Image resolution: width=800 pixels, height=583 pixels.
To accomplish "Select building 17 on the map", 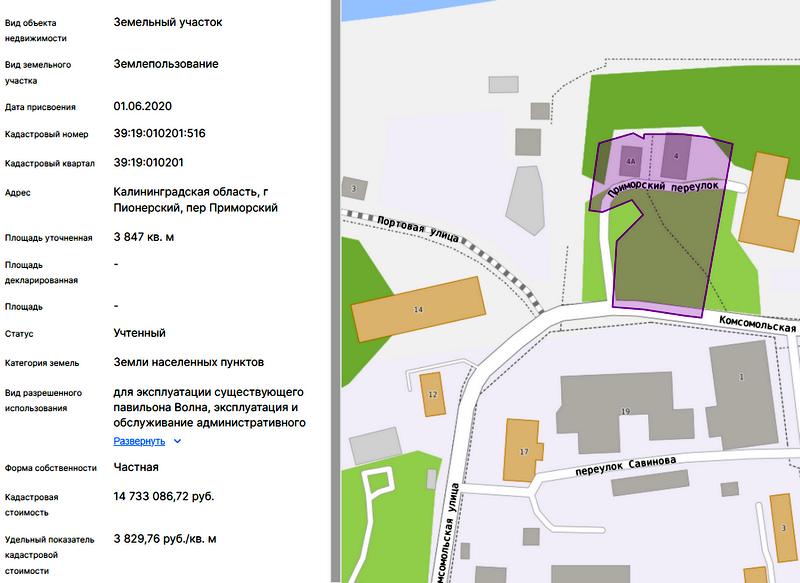I will point(522,451).
